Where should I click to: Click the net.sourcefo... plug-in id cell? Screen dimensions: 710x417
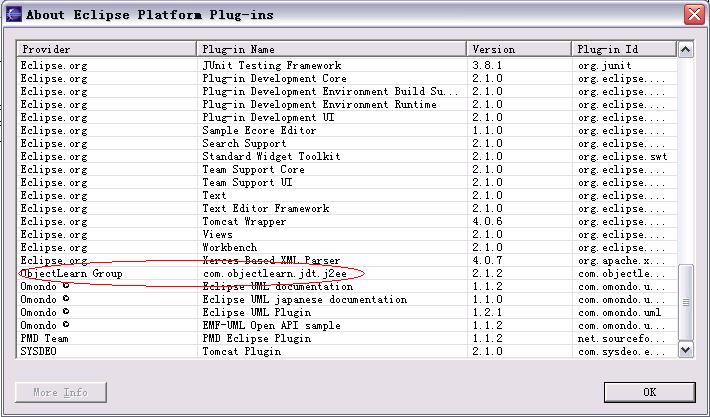coord(621,339)
